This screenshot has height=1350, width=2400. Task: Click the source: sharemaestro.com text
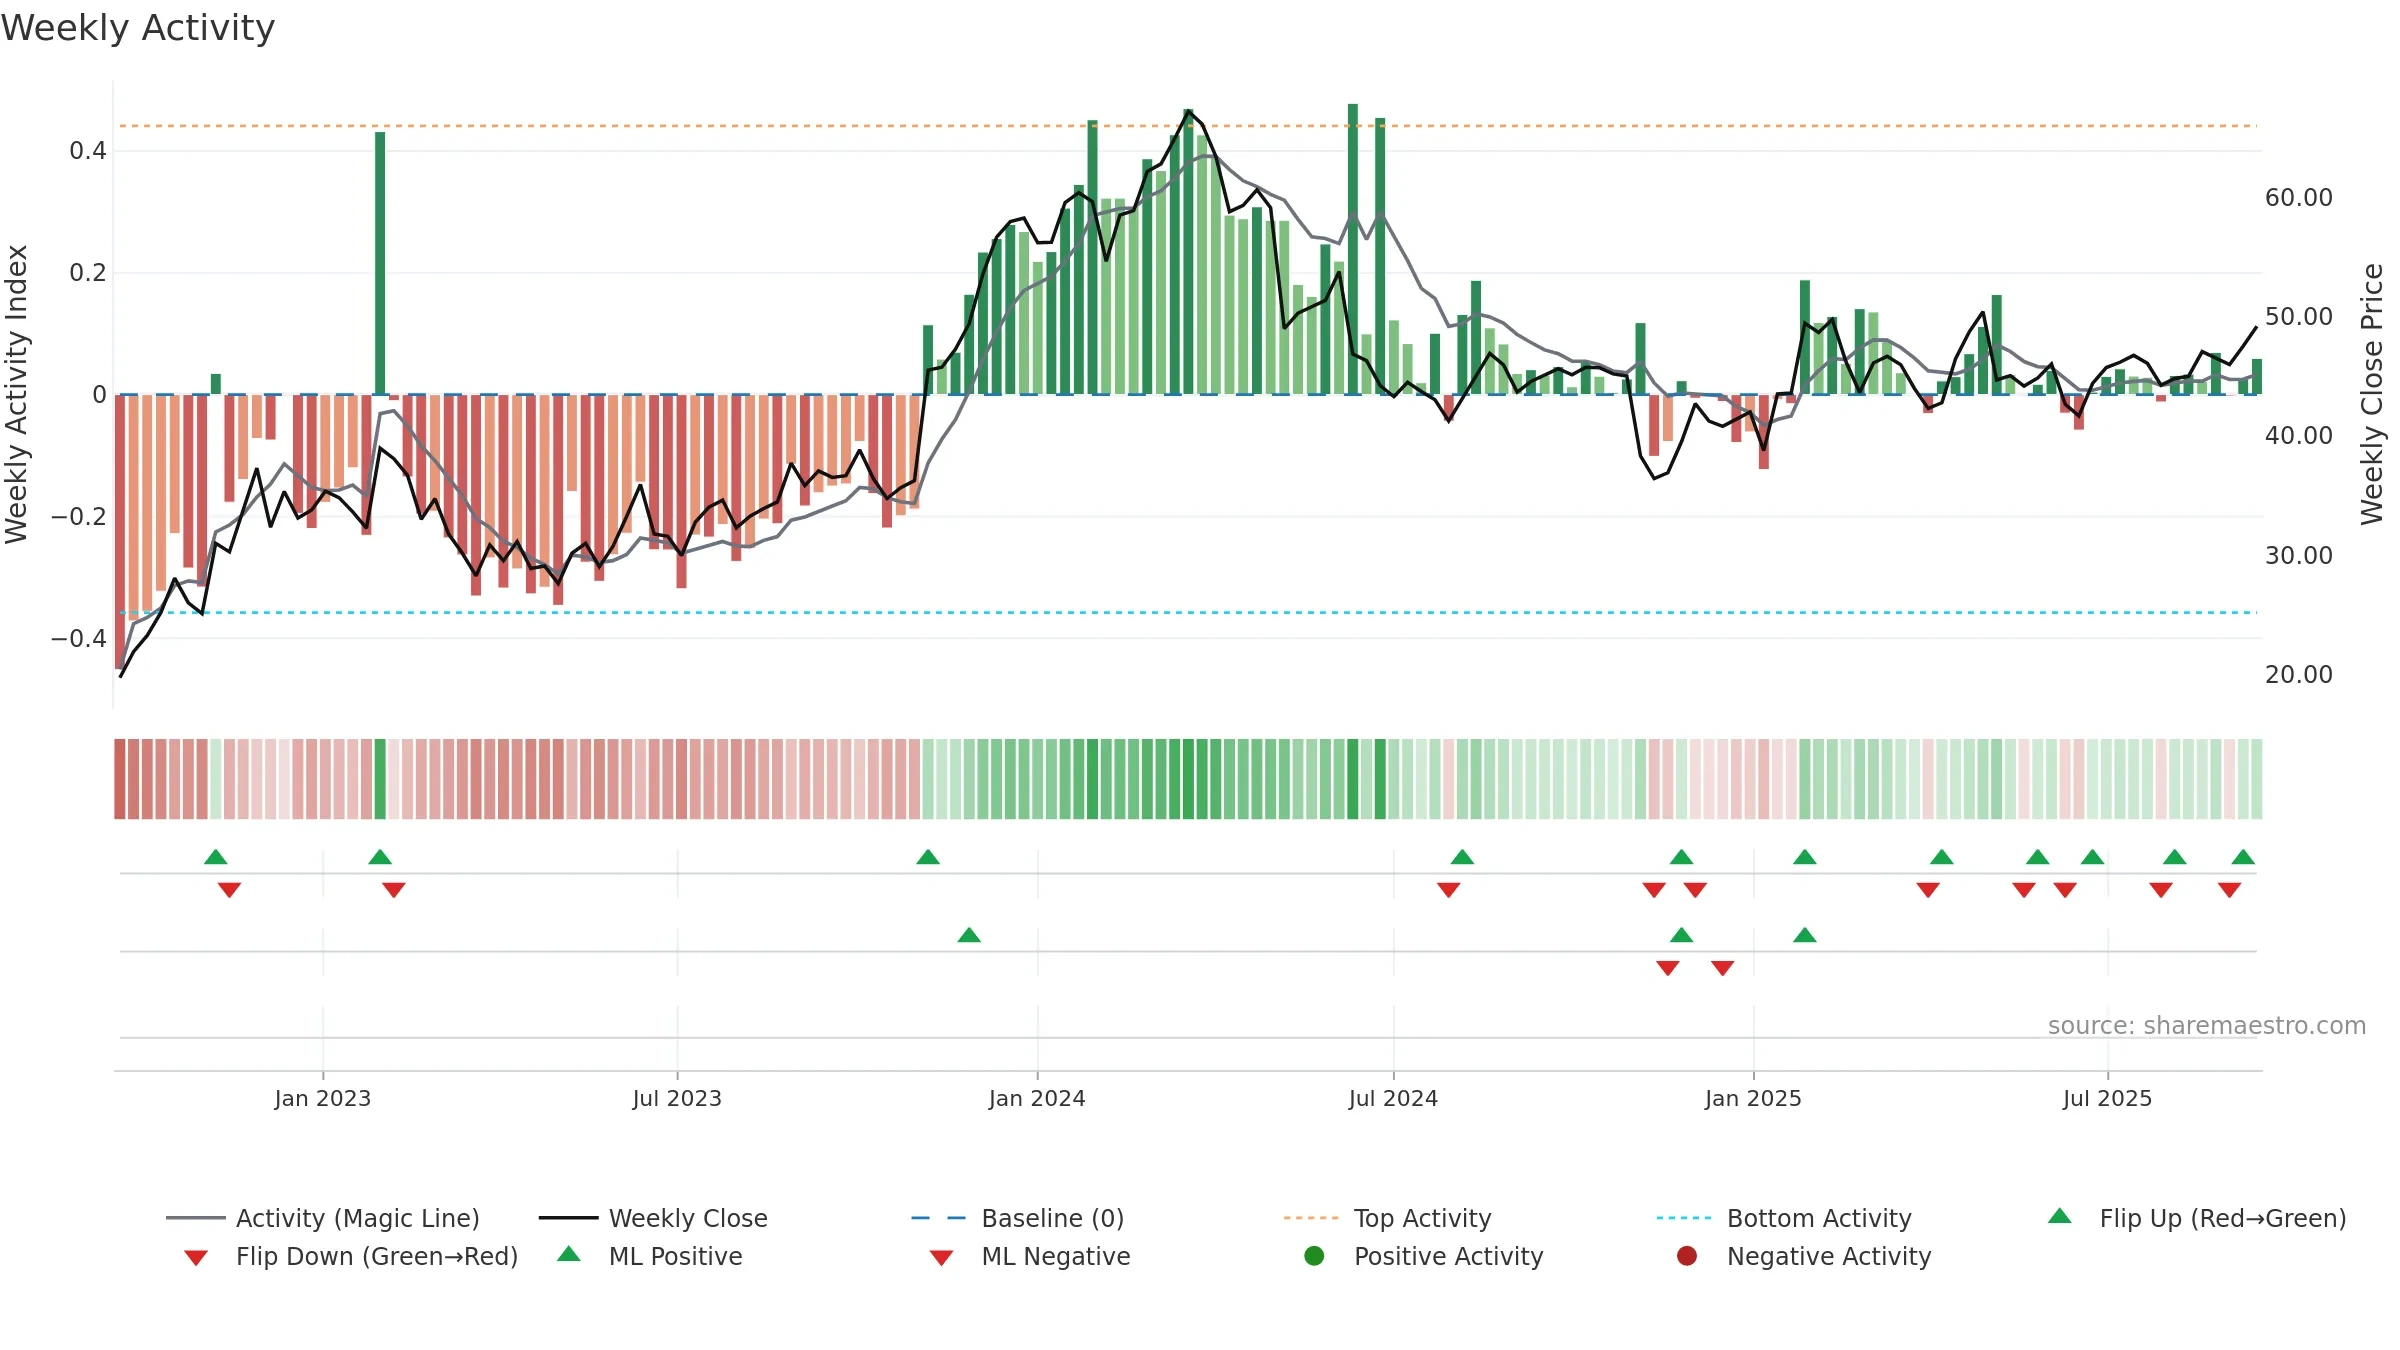[2207, 1025]
